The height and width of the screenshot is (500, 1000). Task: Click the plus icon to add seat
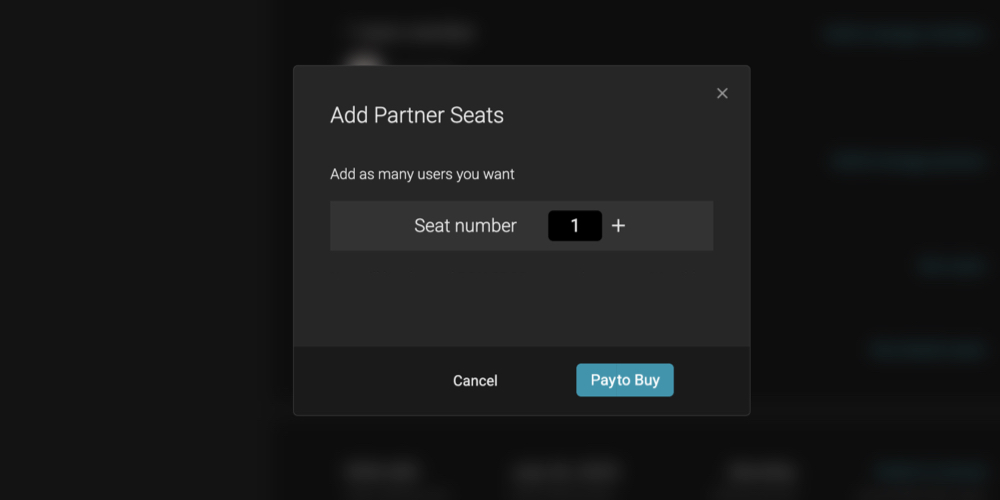point(618,226)
